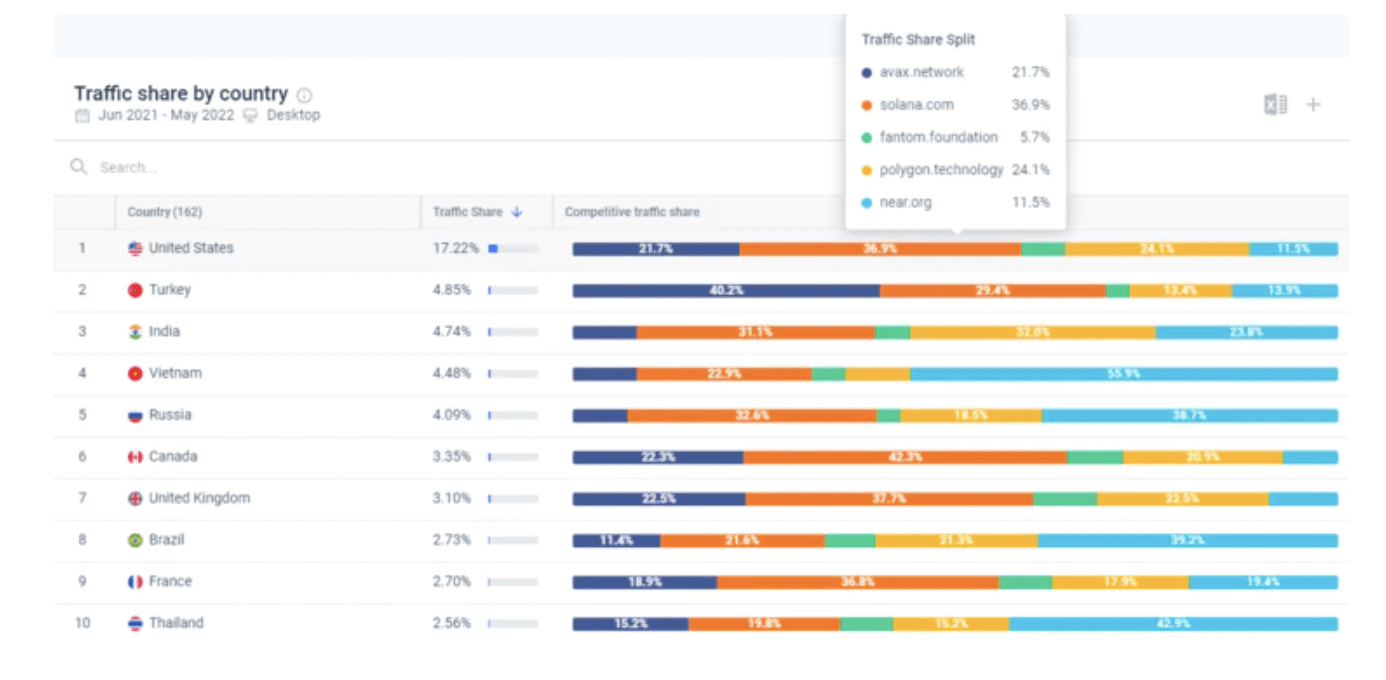Click the dark blue 40.2% segment in Turkey row
The height and width of the screenshot is (680, 1386).
click(x=727, y=291)
